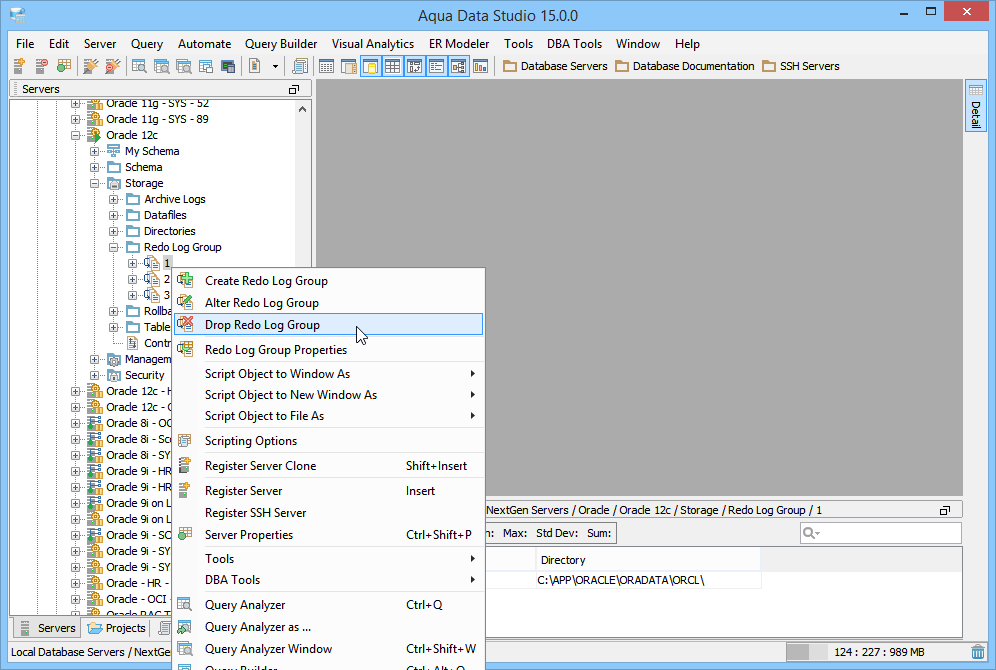Open SSH Servers folder shortcut
This screenshot has height=670, width=996.
point(800,66)
